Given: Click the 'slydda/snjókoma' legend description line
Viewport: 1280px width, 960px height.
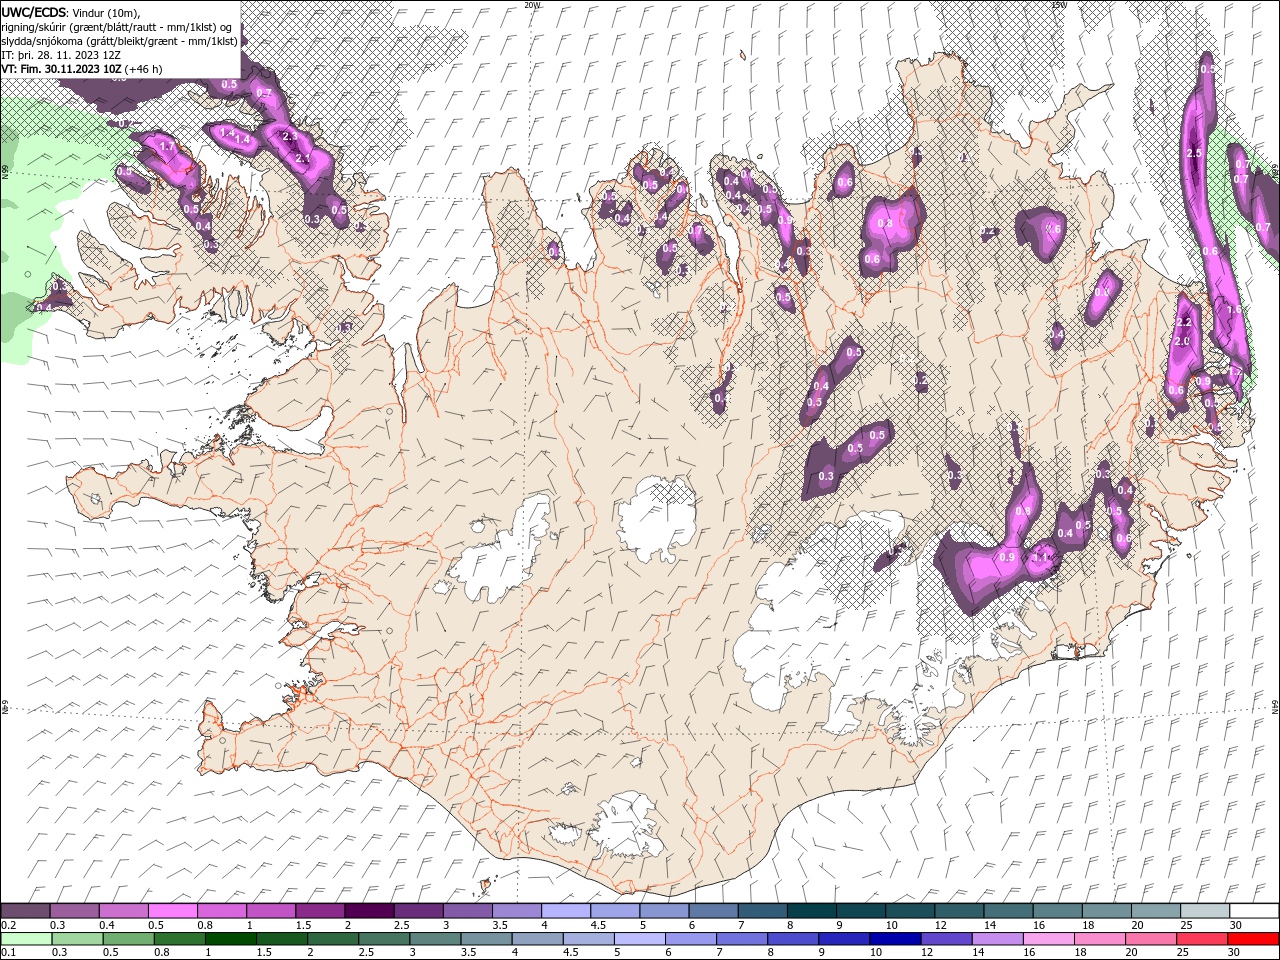Looking at the screenshot, I should click(120, 41).
